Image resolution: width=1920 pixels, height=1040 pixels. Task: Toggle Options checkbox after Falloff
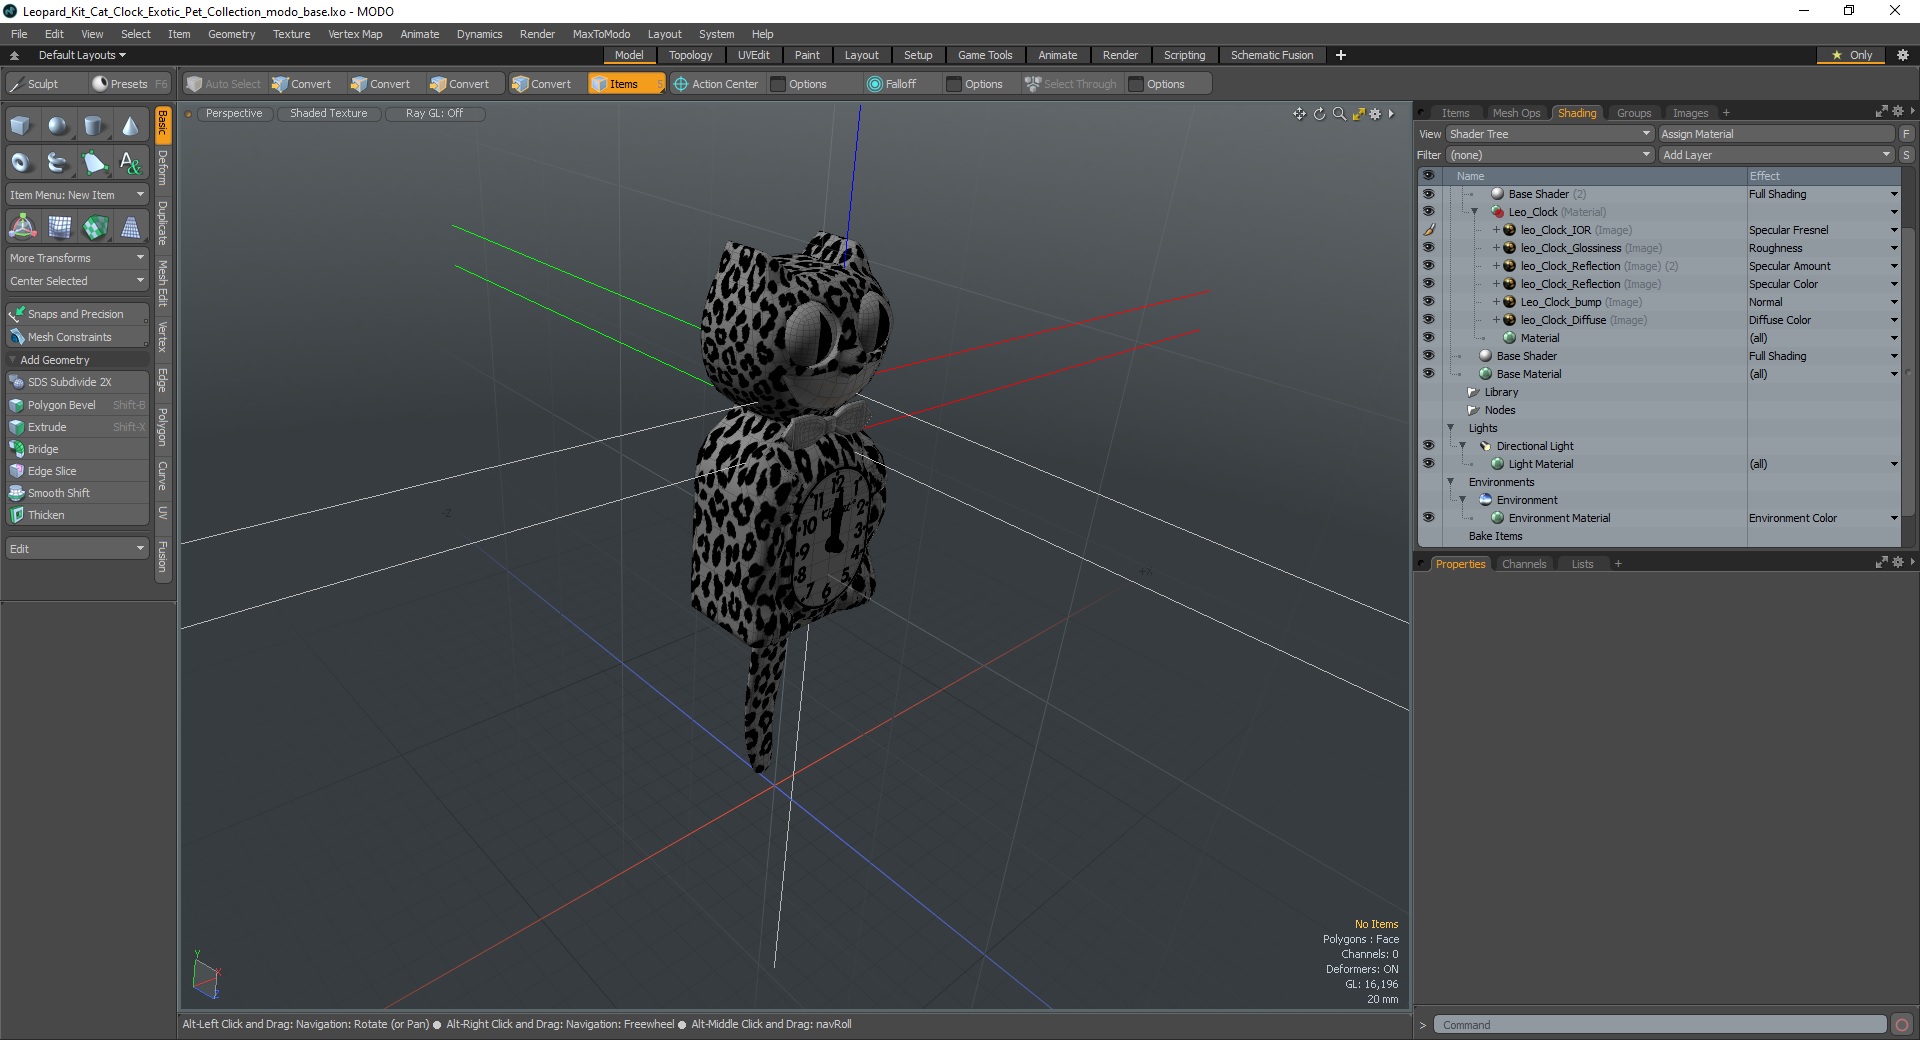pos(954,84)
